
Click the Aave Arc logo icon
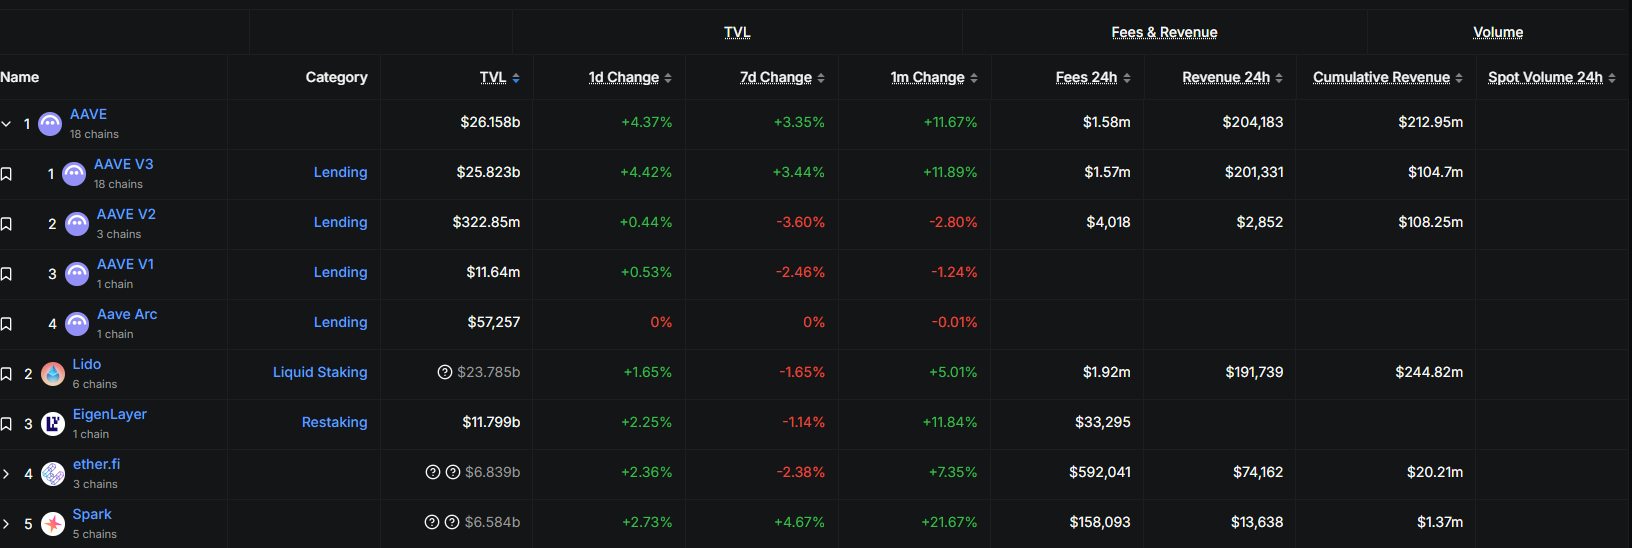(77, 324)
